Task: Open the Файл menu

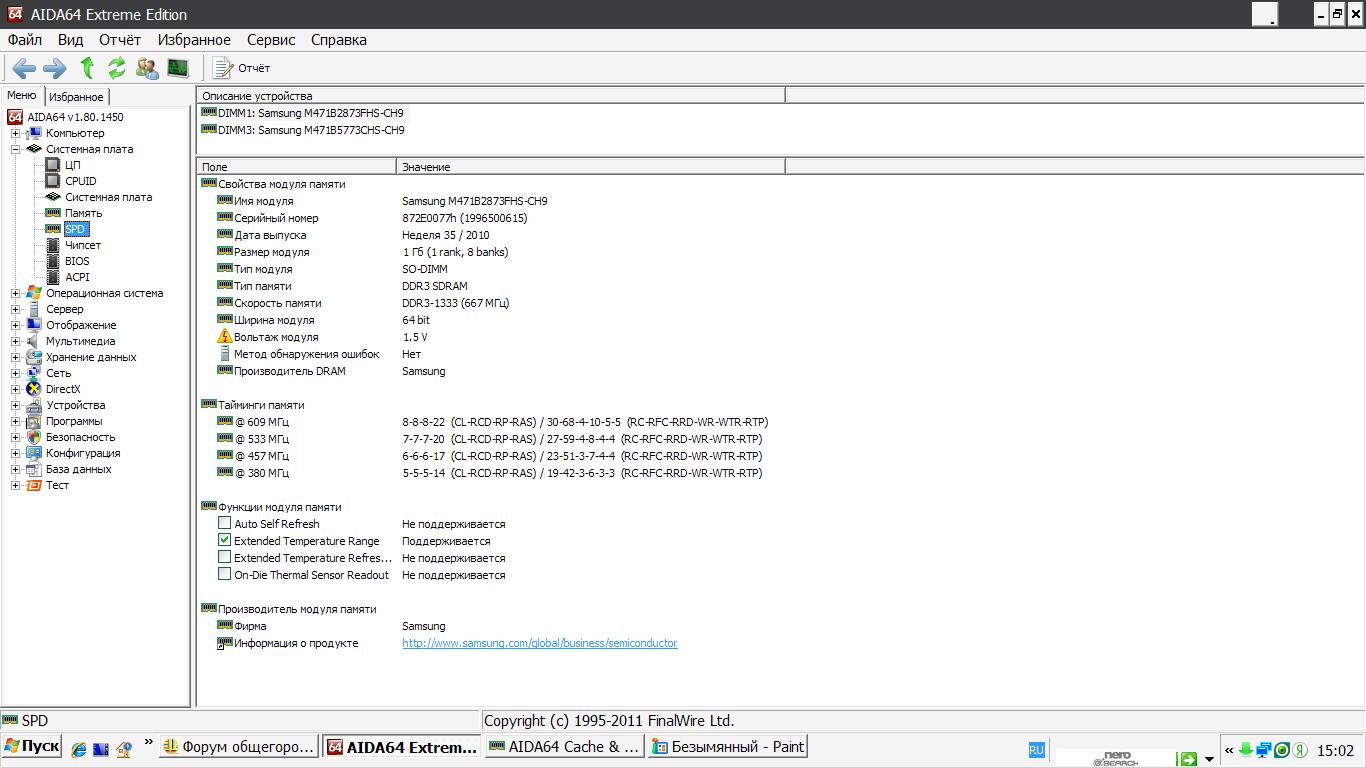Action: click(25, 40)
